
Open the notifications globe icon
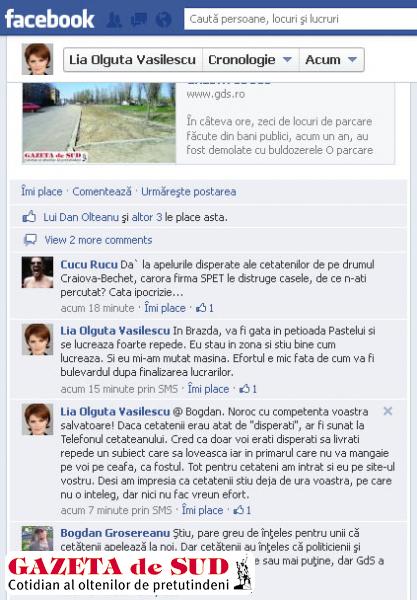[x=163, y=19]
